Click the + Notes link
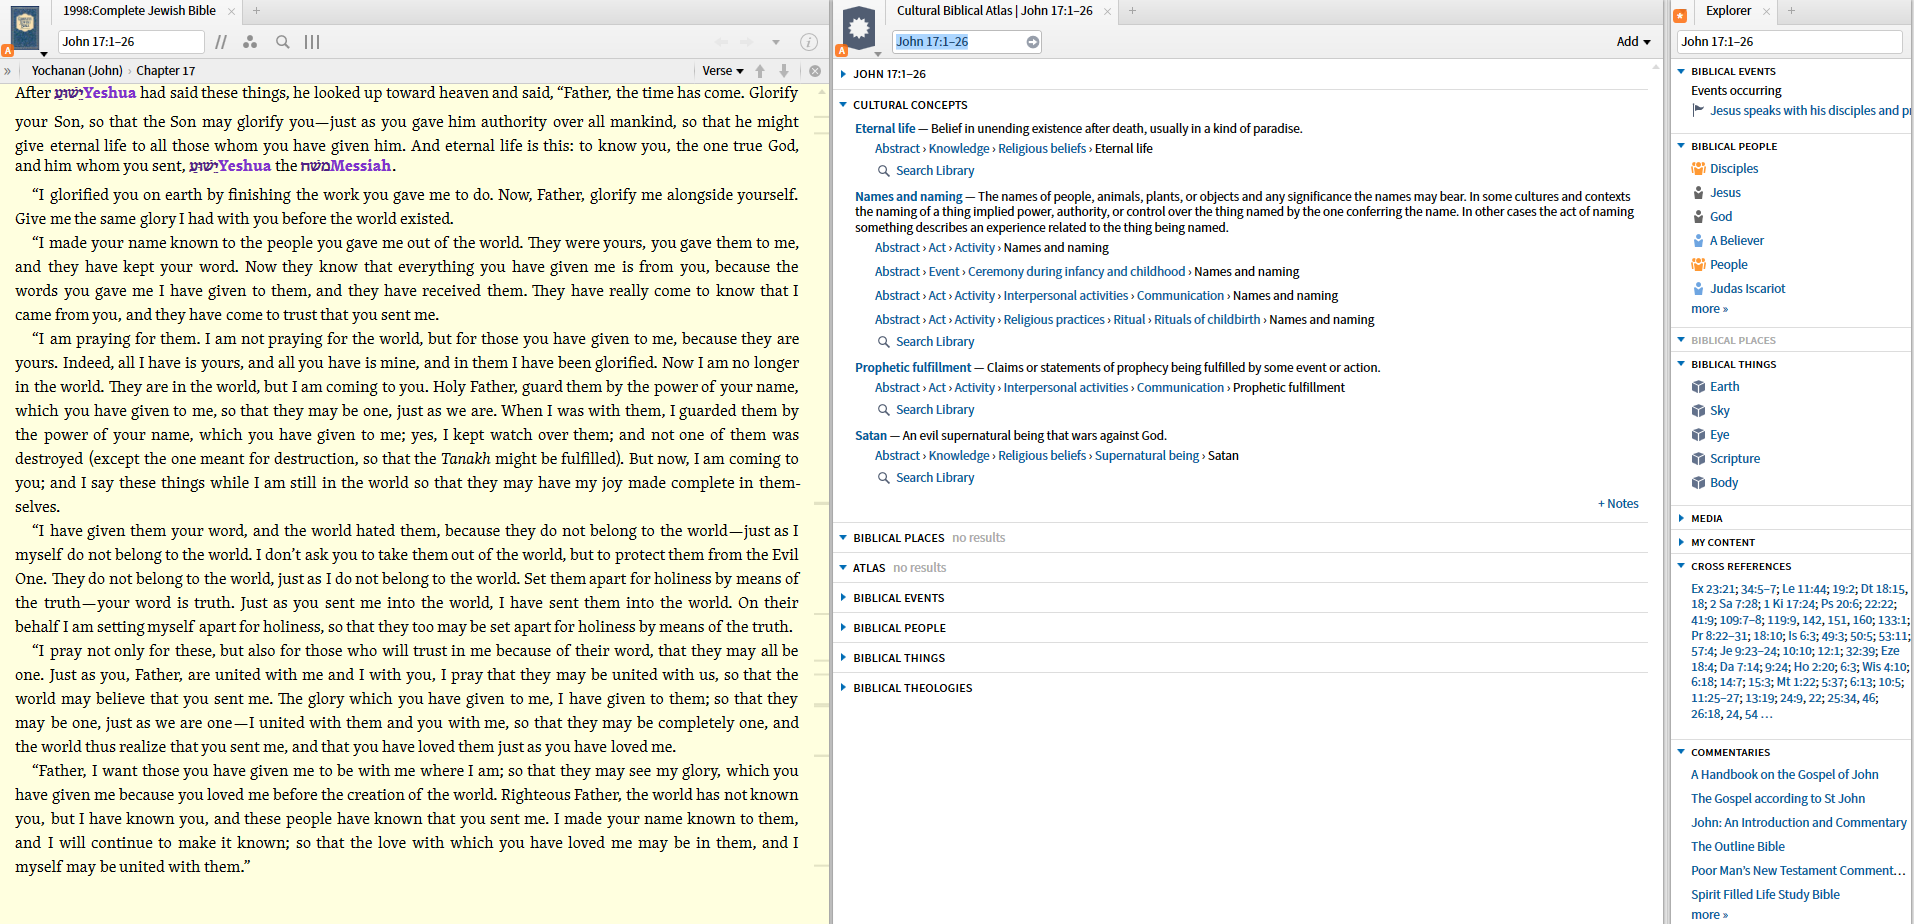The width and height of the screenshot is (1914, 924). point(1618,504)
